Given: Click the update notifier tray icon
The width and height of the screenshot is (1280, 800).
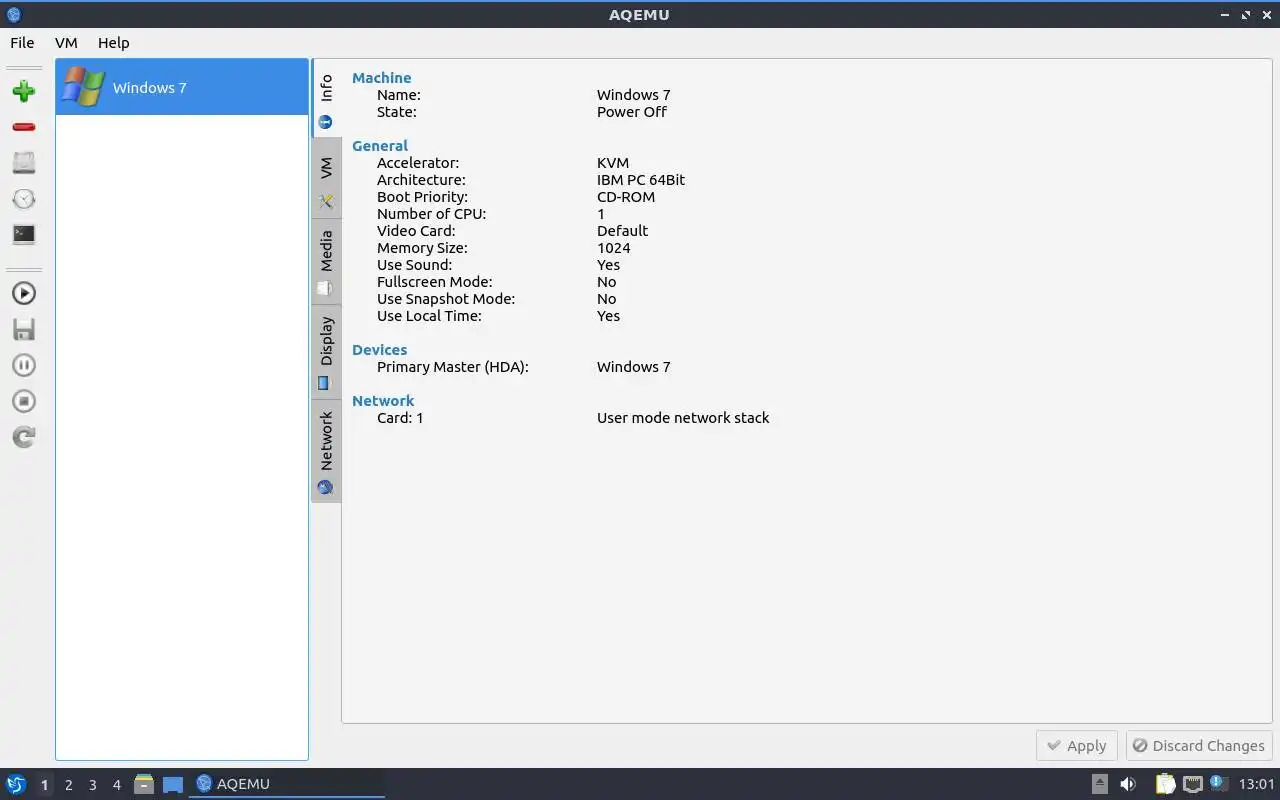Looking at the screenshot, I should [1218, 783].
